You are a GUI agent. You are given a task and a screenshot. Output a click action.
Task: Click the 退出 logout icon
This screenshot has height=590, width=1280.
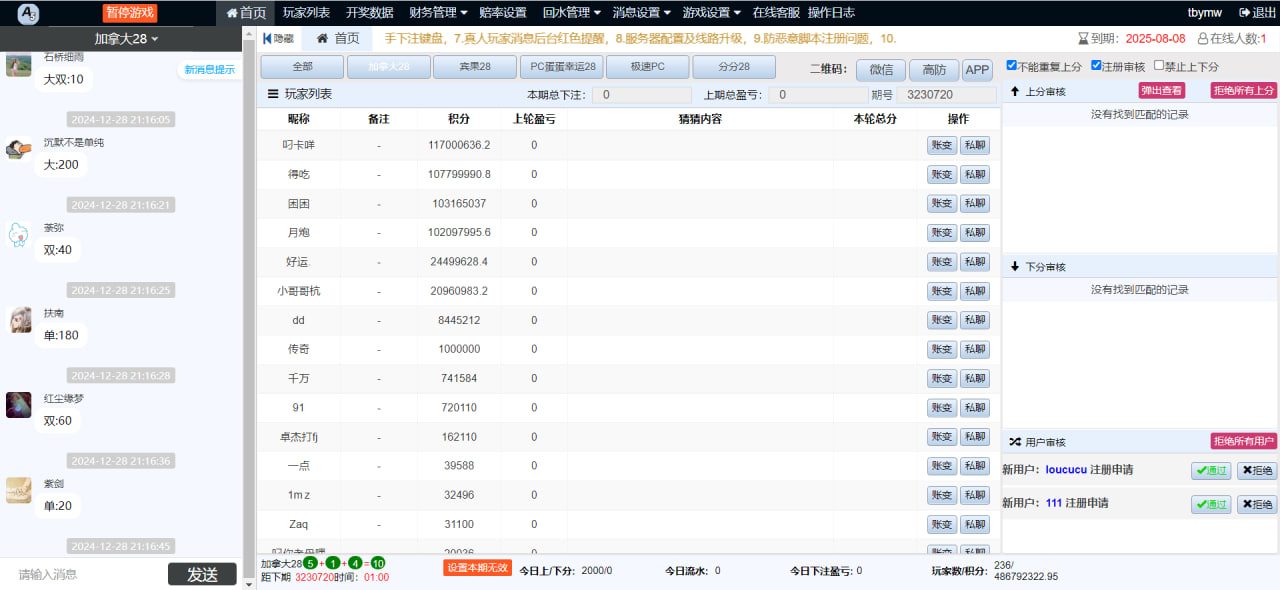pyautogui.click(x=1244, y=13)
